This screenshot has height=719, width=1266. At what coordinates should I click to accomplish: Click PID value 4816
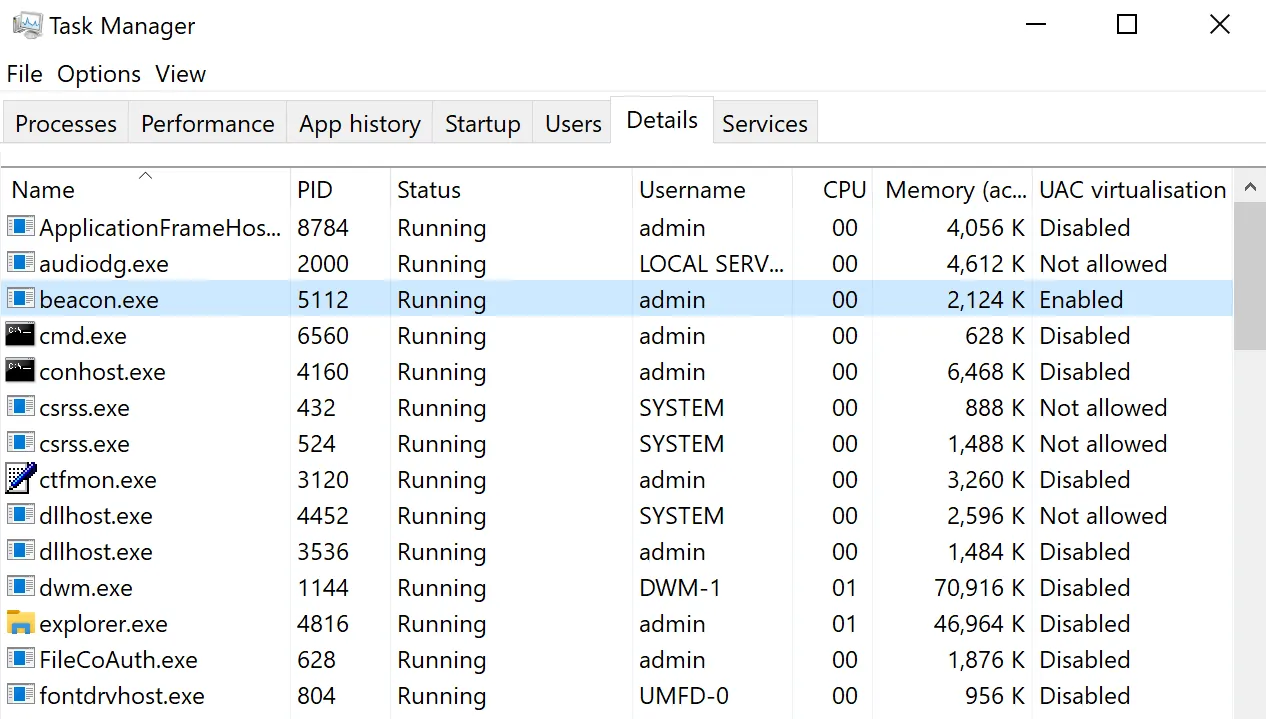coord(323,623)
